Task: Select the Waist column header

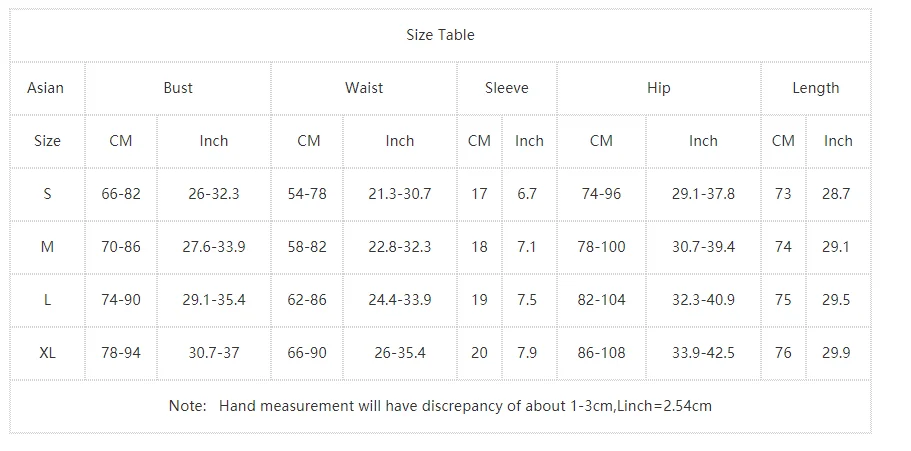Action: [364, 88]
